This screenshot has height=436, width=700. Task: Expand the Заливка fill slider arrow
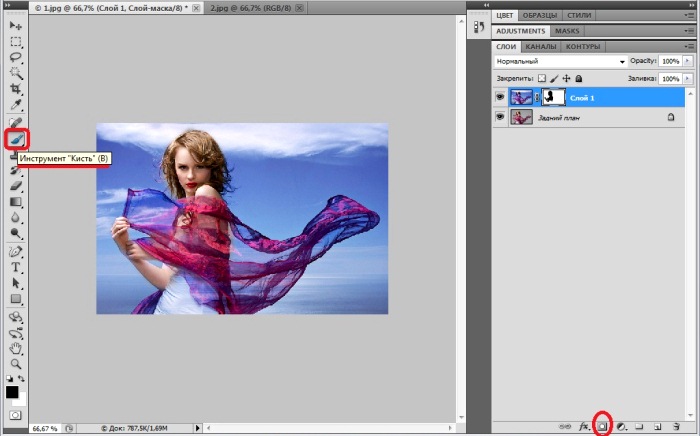[688, 78]
